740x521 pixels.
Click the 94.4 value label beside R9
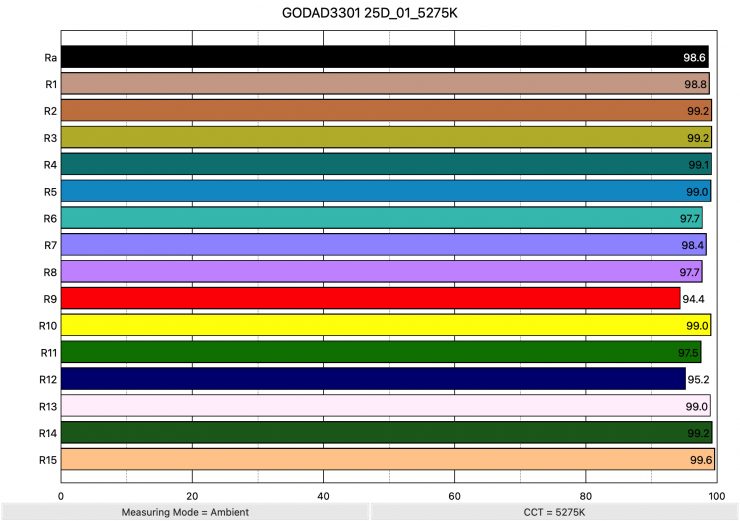click(695, 299)
